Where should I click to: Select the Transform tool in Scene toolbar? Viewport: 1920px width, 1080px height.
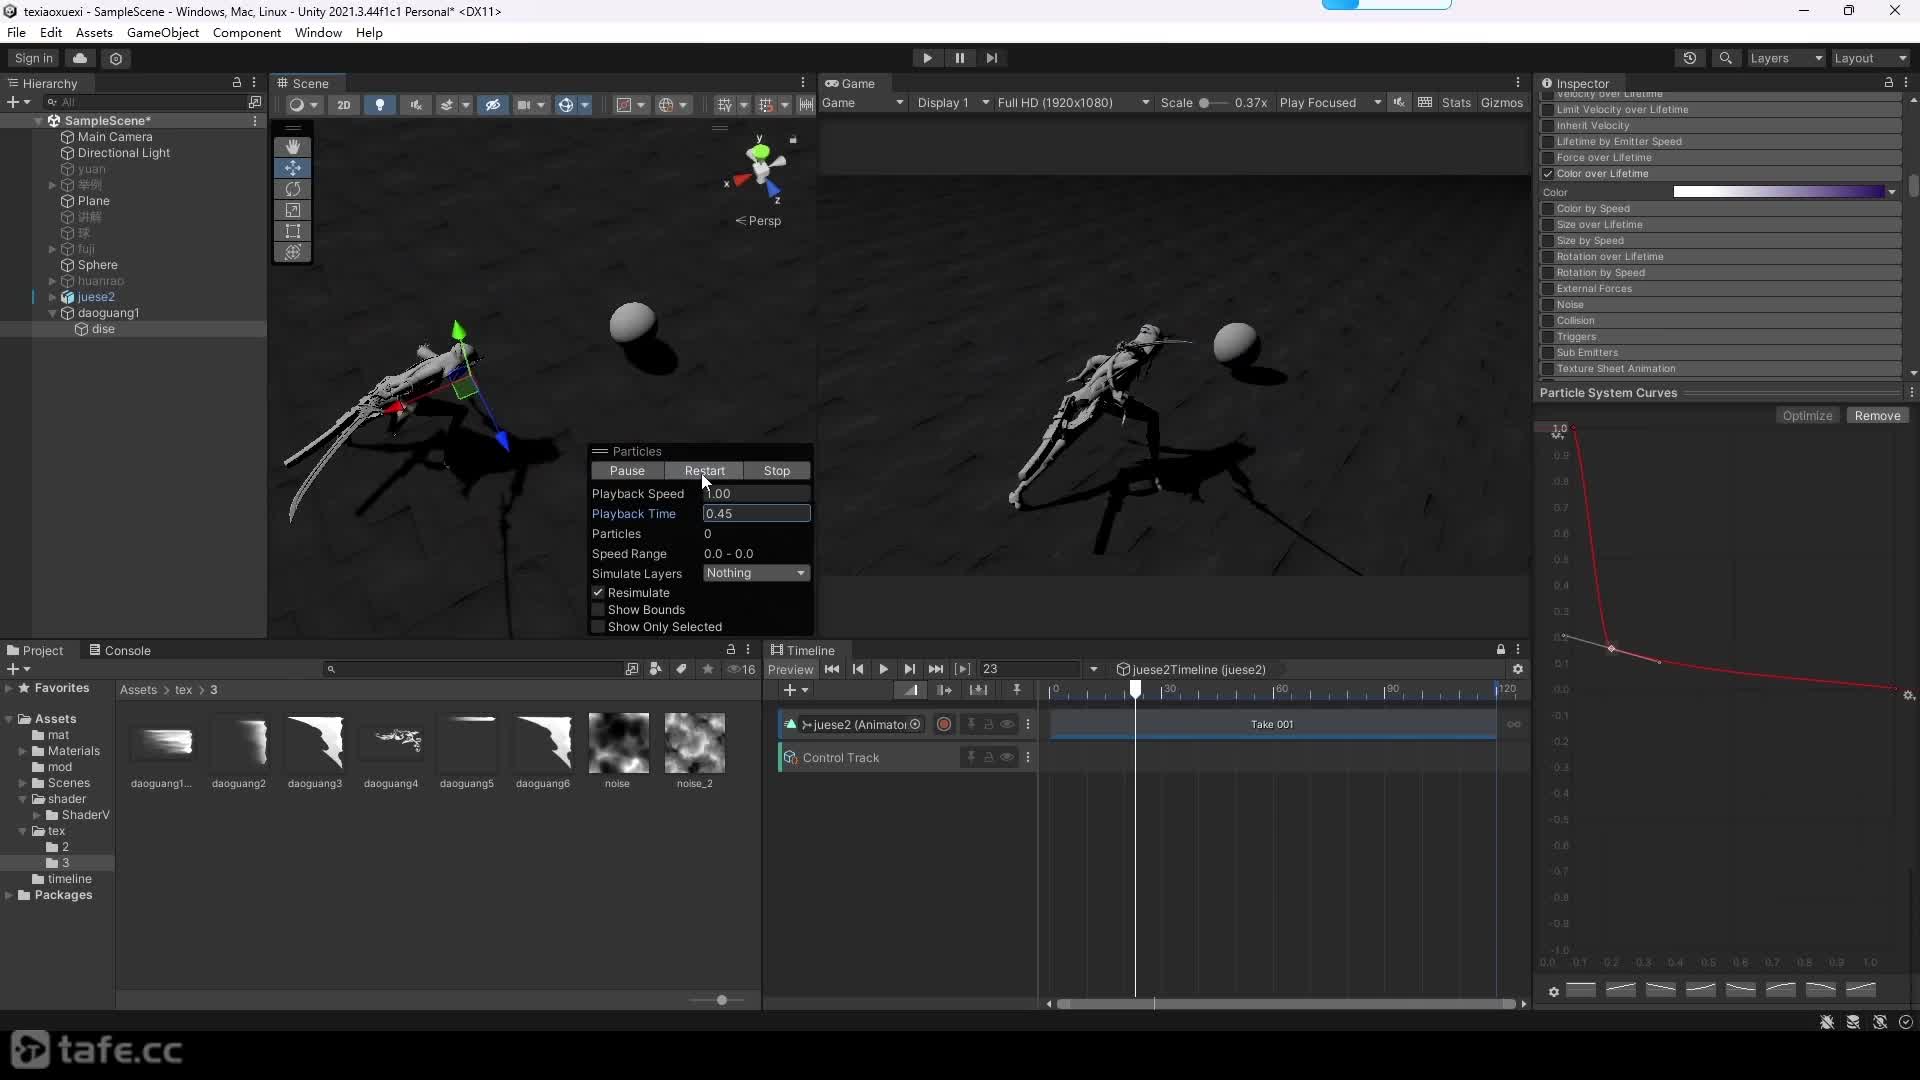pos(292,252)
